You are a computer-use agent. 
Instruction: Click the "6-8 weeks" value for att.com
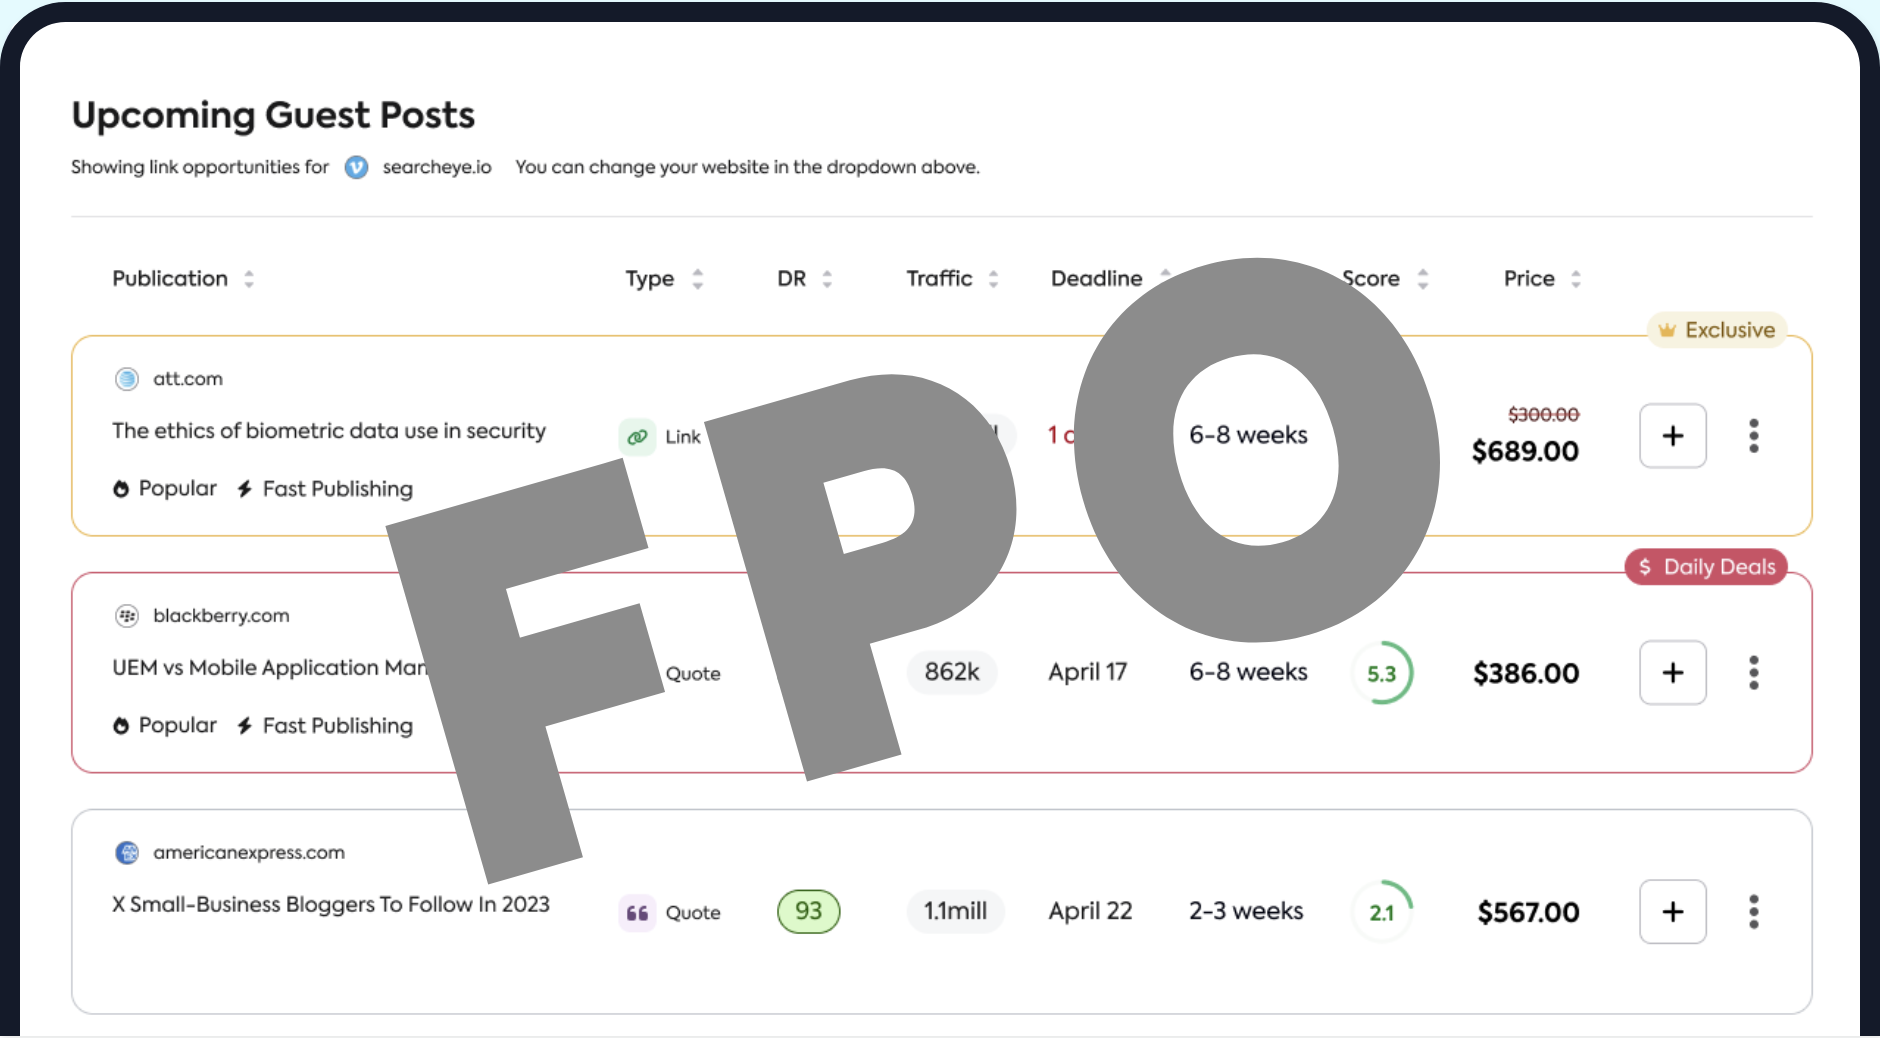[x=1248, y=435]
